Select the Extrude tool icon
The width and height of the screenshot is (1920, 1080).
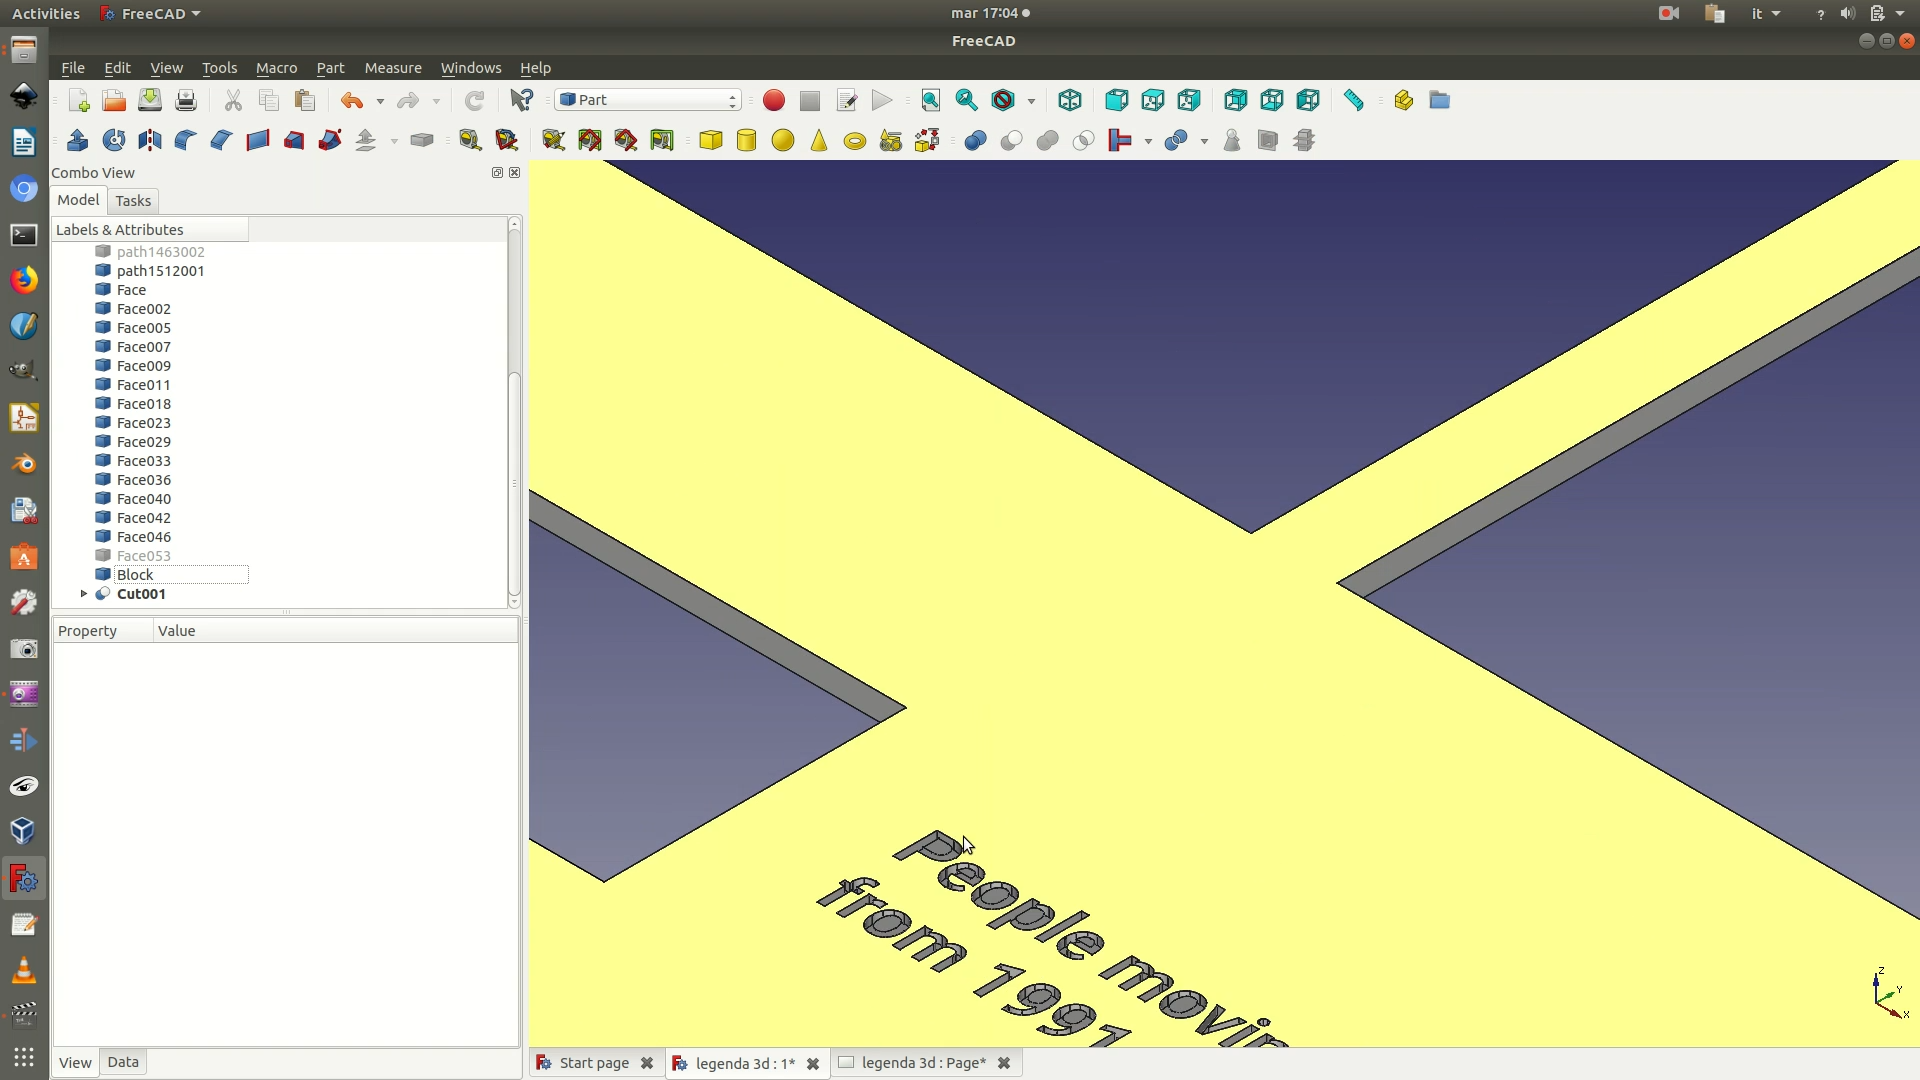pyautogui.click(x=77, y=140)
